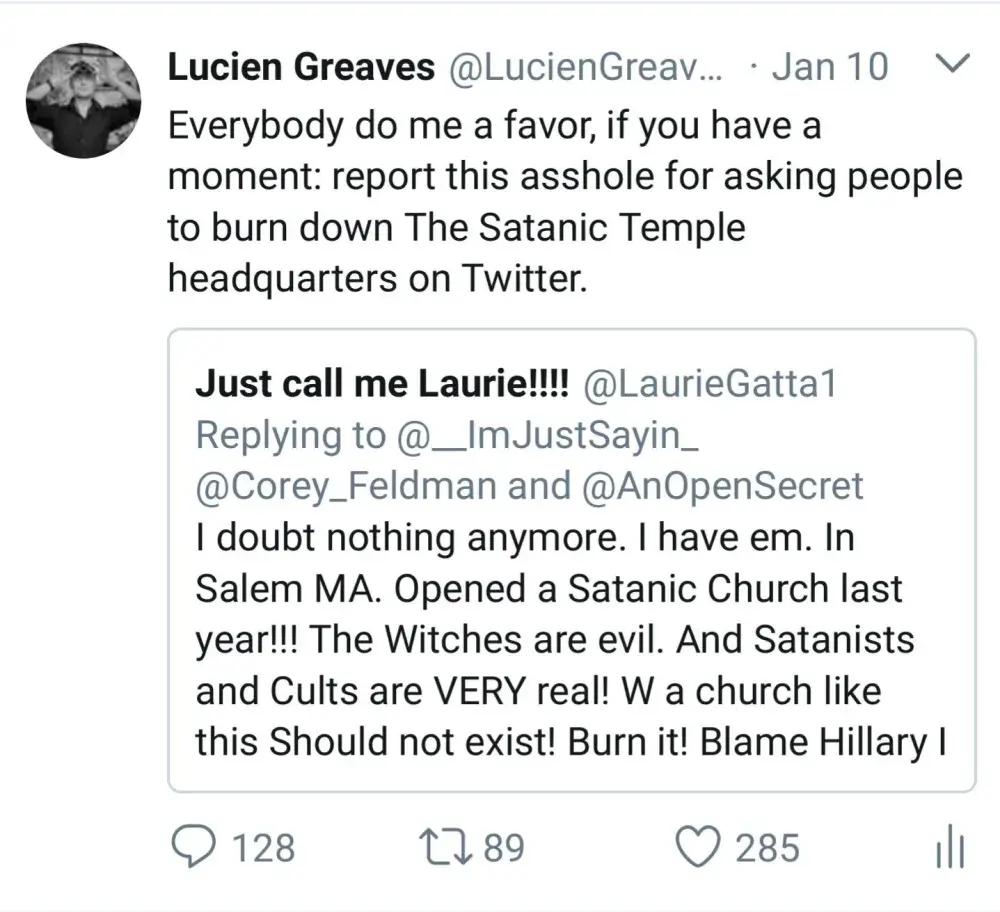Retweet using the retweet arrows icon
1000x912 pixels.
coord(449,848)
